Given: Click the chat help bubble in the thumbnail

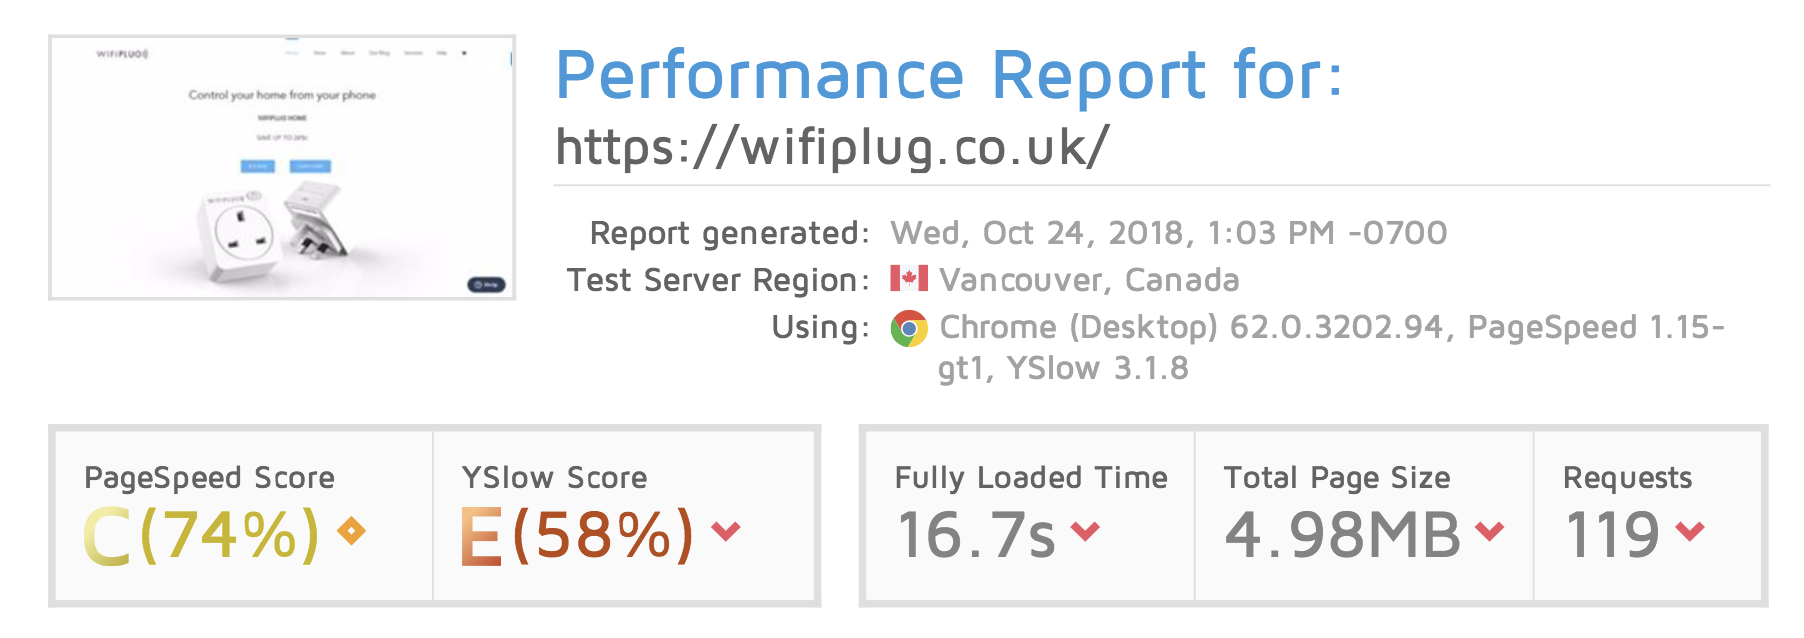Looking at the screenshot, I should (486, 285).
